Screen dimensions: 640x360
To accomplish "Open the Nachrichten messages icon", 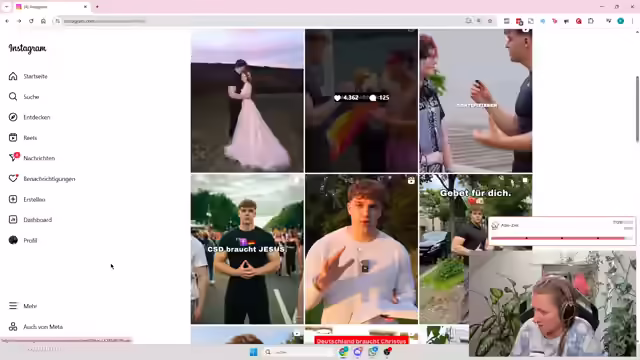I will coord(14,158).
